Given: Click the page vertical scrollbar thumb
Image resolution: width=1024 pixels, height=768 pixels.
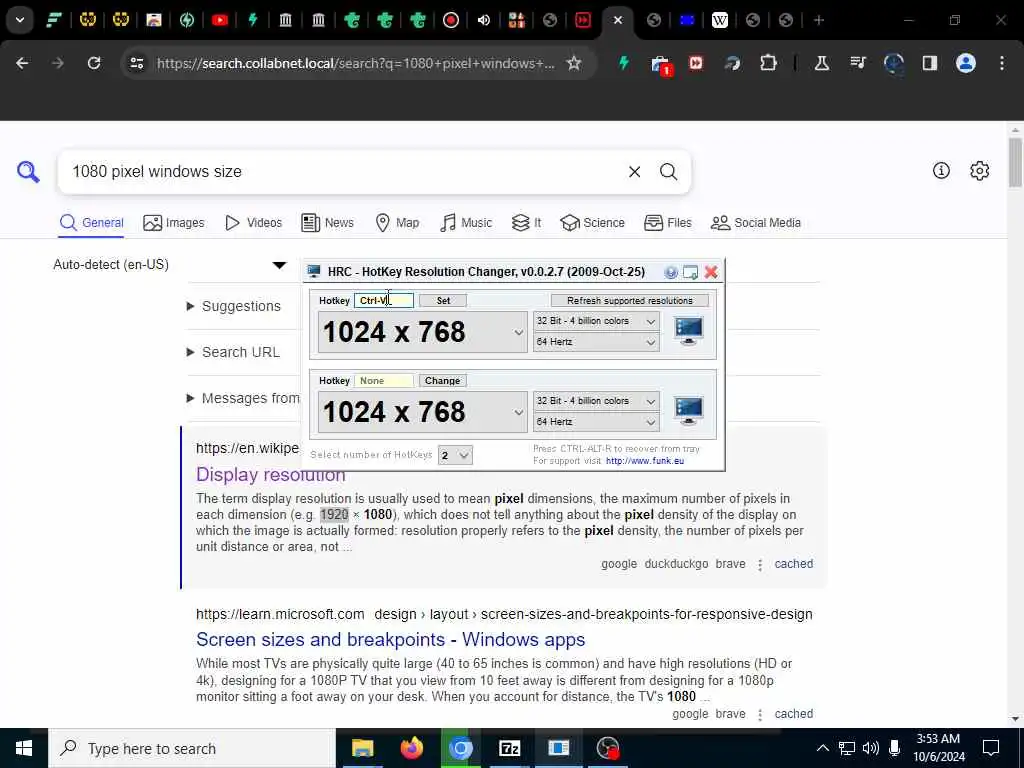Looking at the screenshot, I should point(1015,162).
